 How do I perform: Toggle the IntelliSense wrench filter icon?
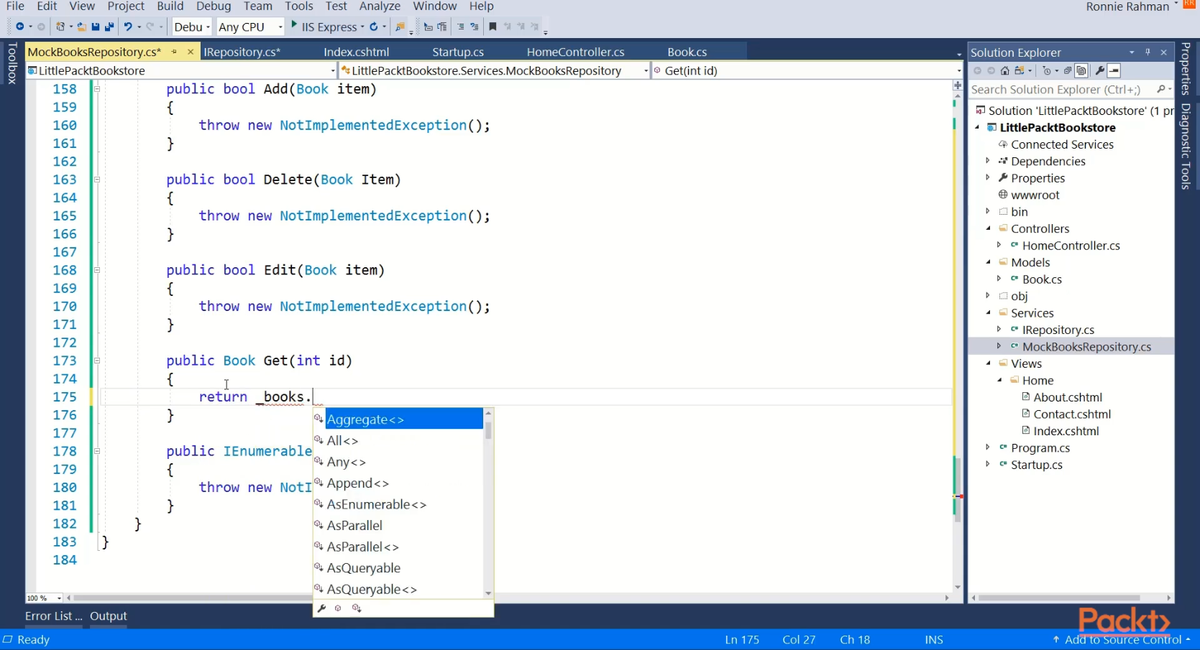(322, 608)
